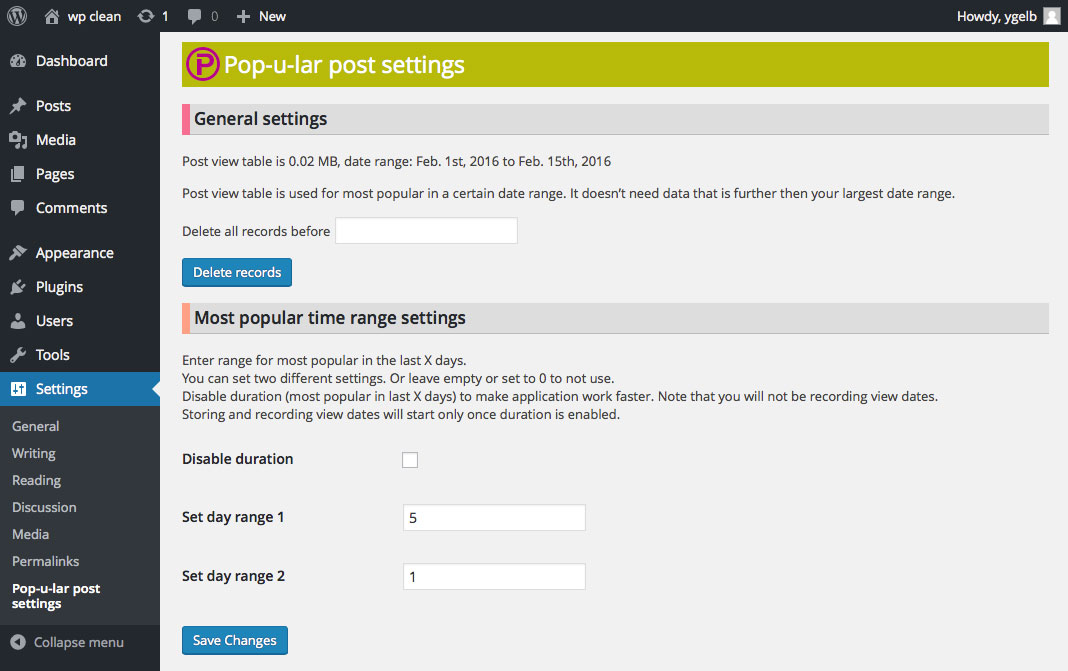Select the Settings menu label

click(x=61, y=389)
